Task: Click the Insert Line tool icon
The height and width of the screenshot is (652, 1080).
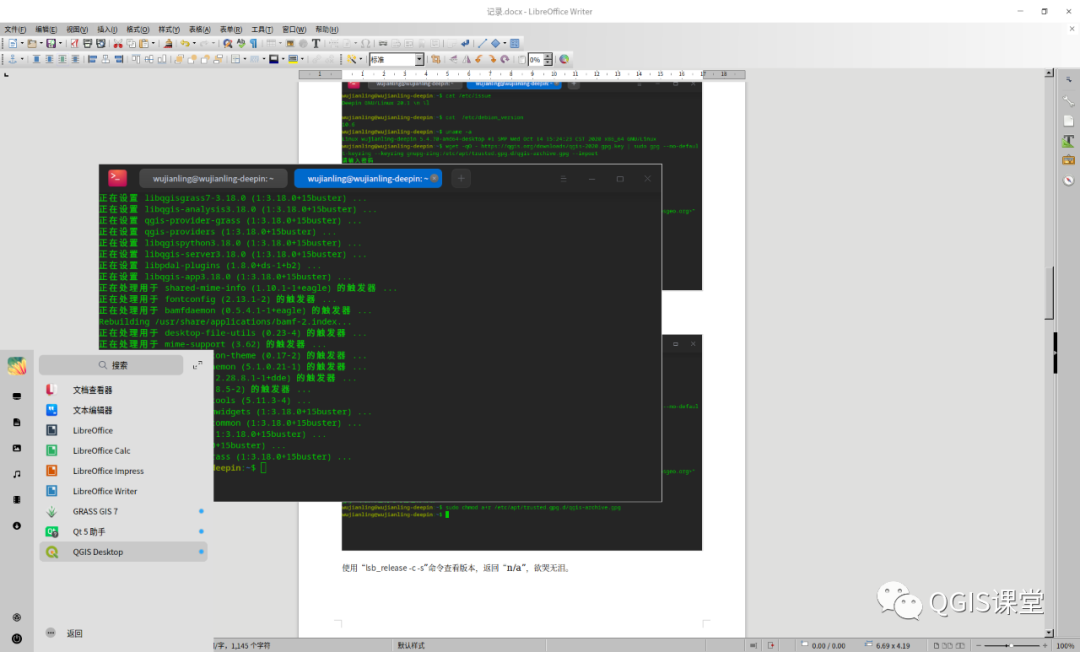Action: (x=482, y=43)
